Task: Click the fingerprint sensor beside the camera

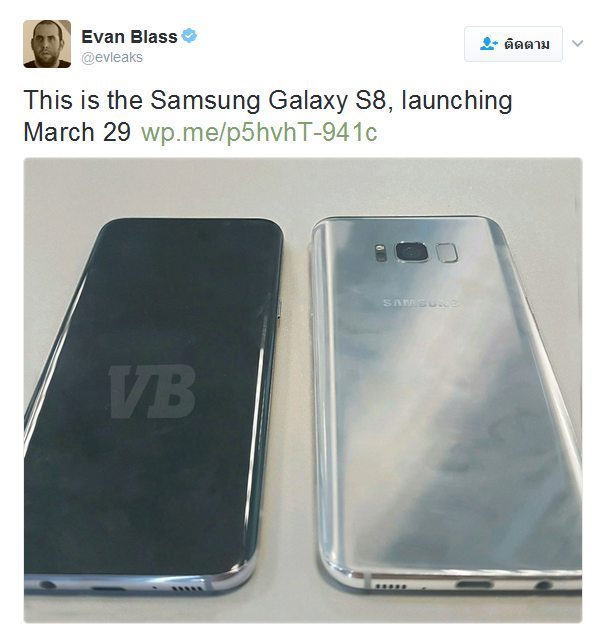Action: coord(447,253)
